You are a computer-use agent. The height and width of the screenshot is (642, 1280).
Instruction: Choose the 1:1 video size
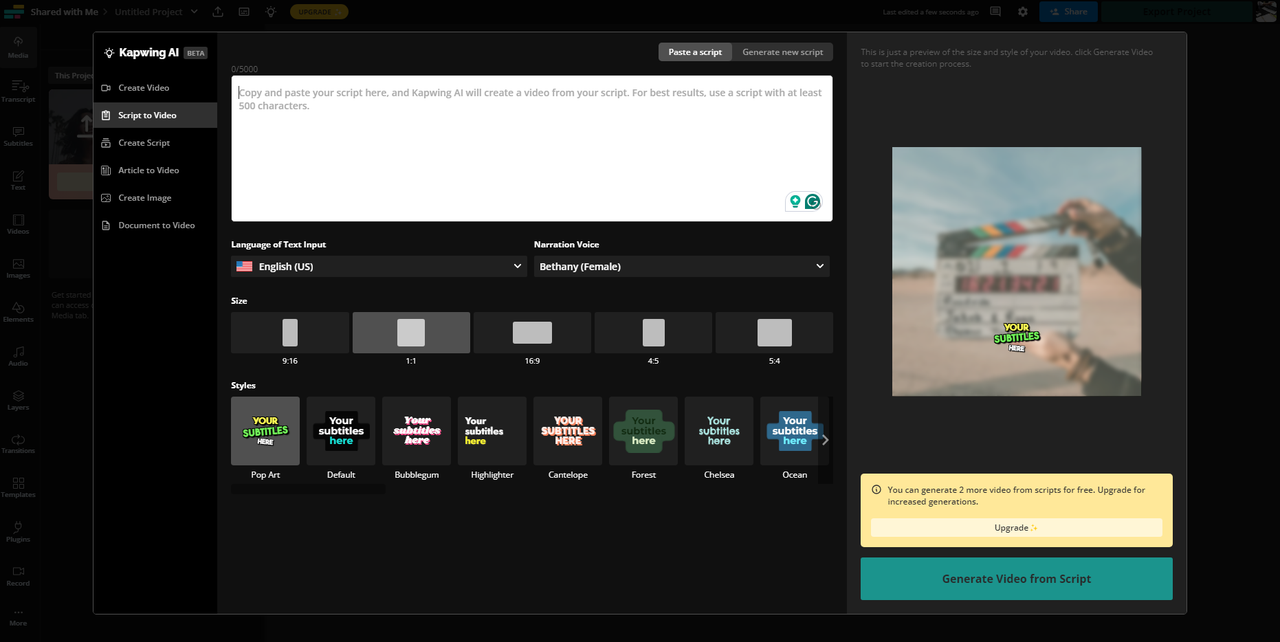tap(411, 332)
